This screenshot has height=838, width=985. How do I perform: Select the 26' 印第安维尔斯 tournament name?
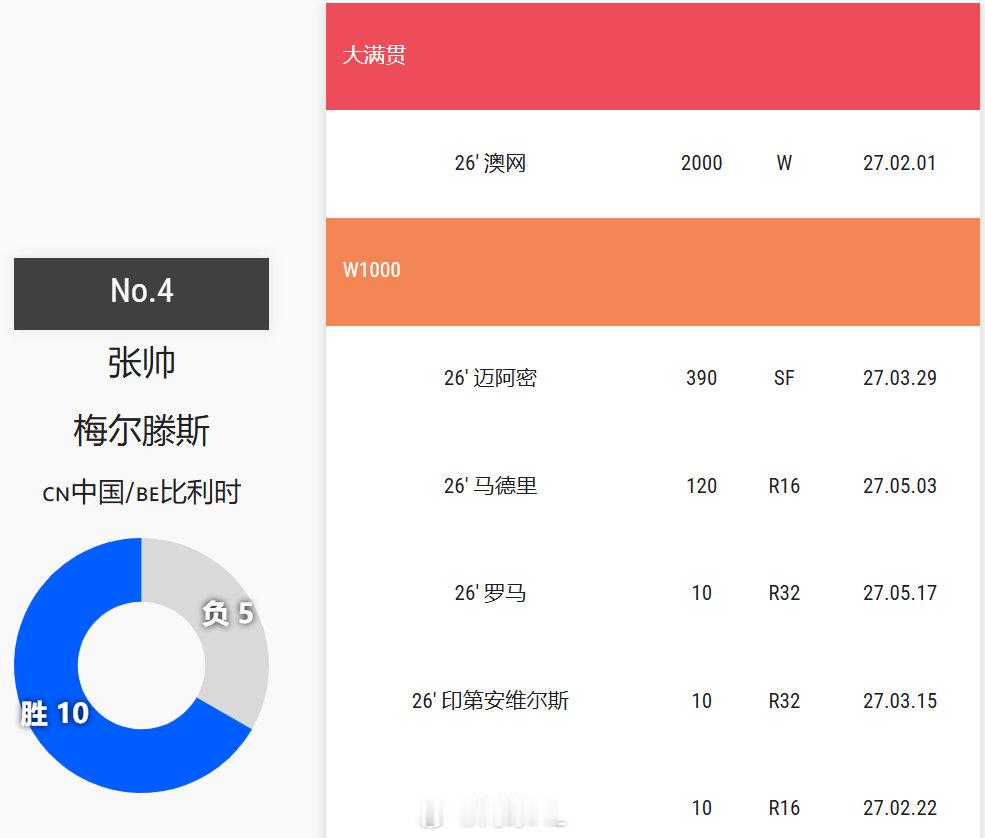pyautogui.click(x=491, y=701)
